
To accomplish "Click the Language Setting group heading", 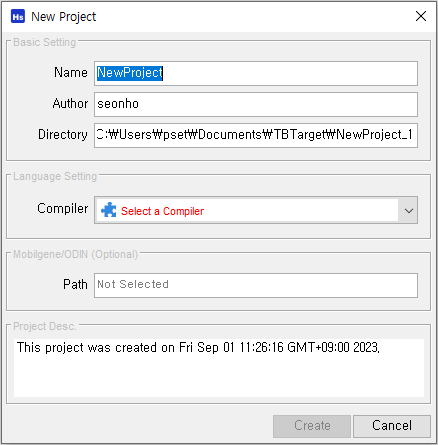I will (55, 176).
